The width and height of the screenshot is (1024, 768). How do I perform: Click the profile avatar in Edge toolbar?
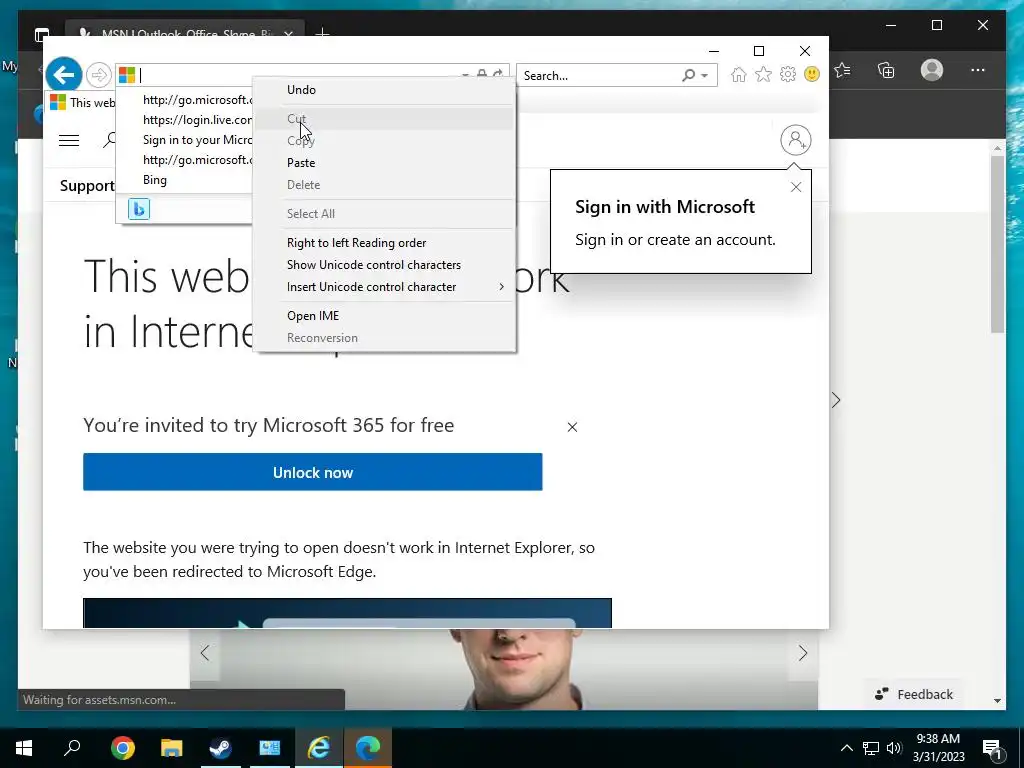click(932, 70)
